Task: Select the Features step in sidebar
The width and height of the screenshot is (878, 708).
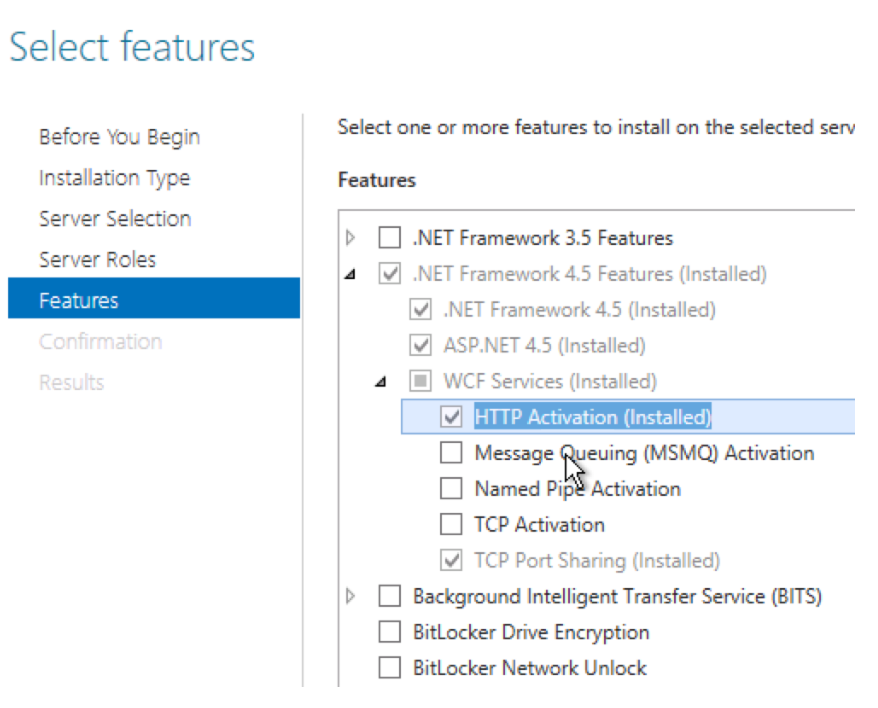Action: pyautogui.click(x=79, y=301)
